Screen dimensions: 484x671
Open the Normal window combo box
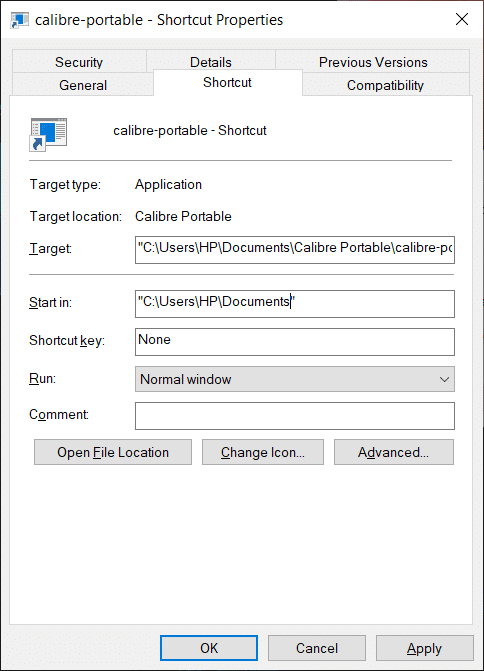click(295, 379)
